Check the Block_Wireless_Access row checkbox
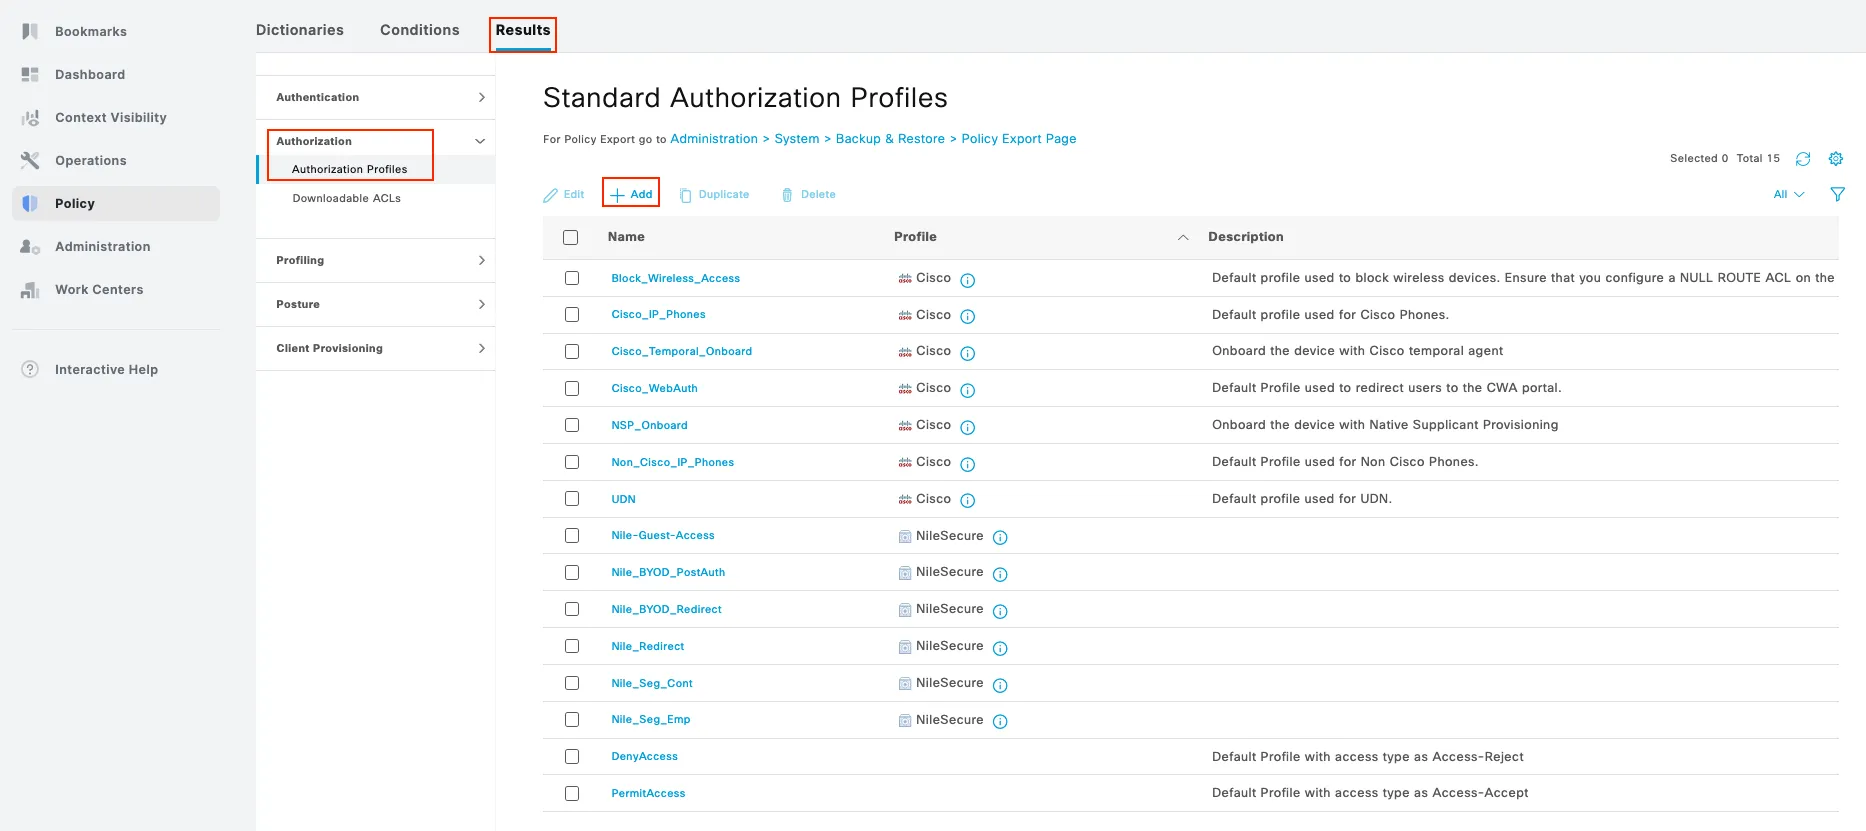 (x=572, y=278)
